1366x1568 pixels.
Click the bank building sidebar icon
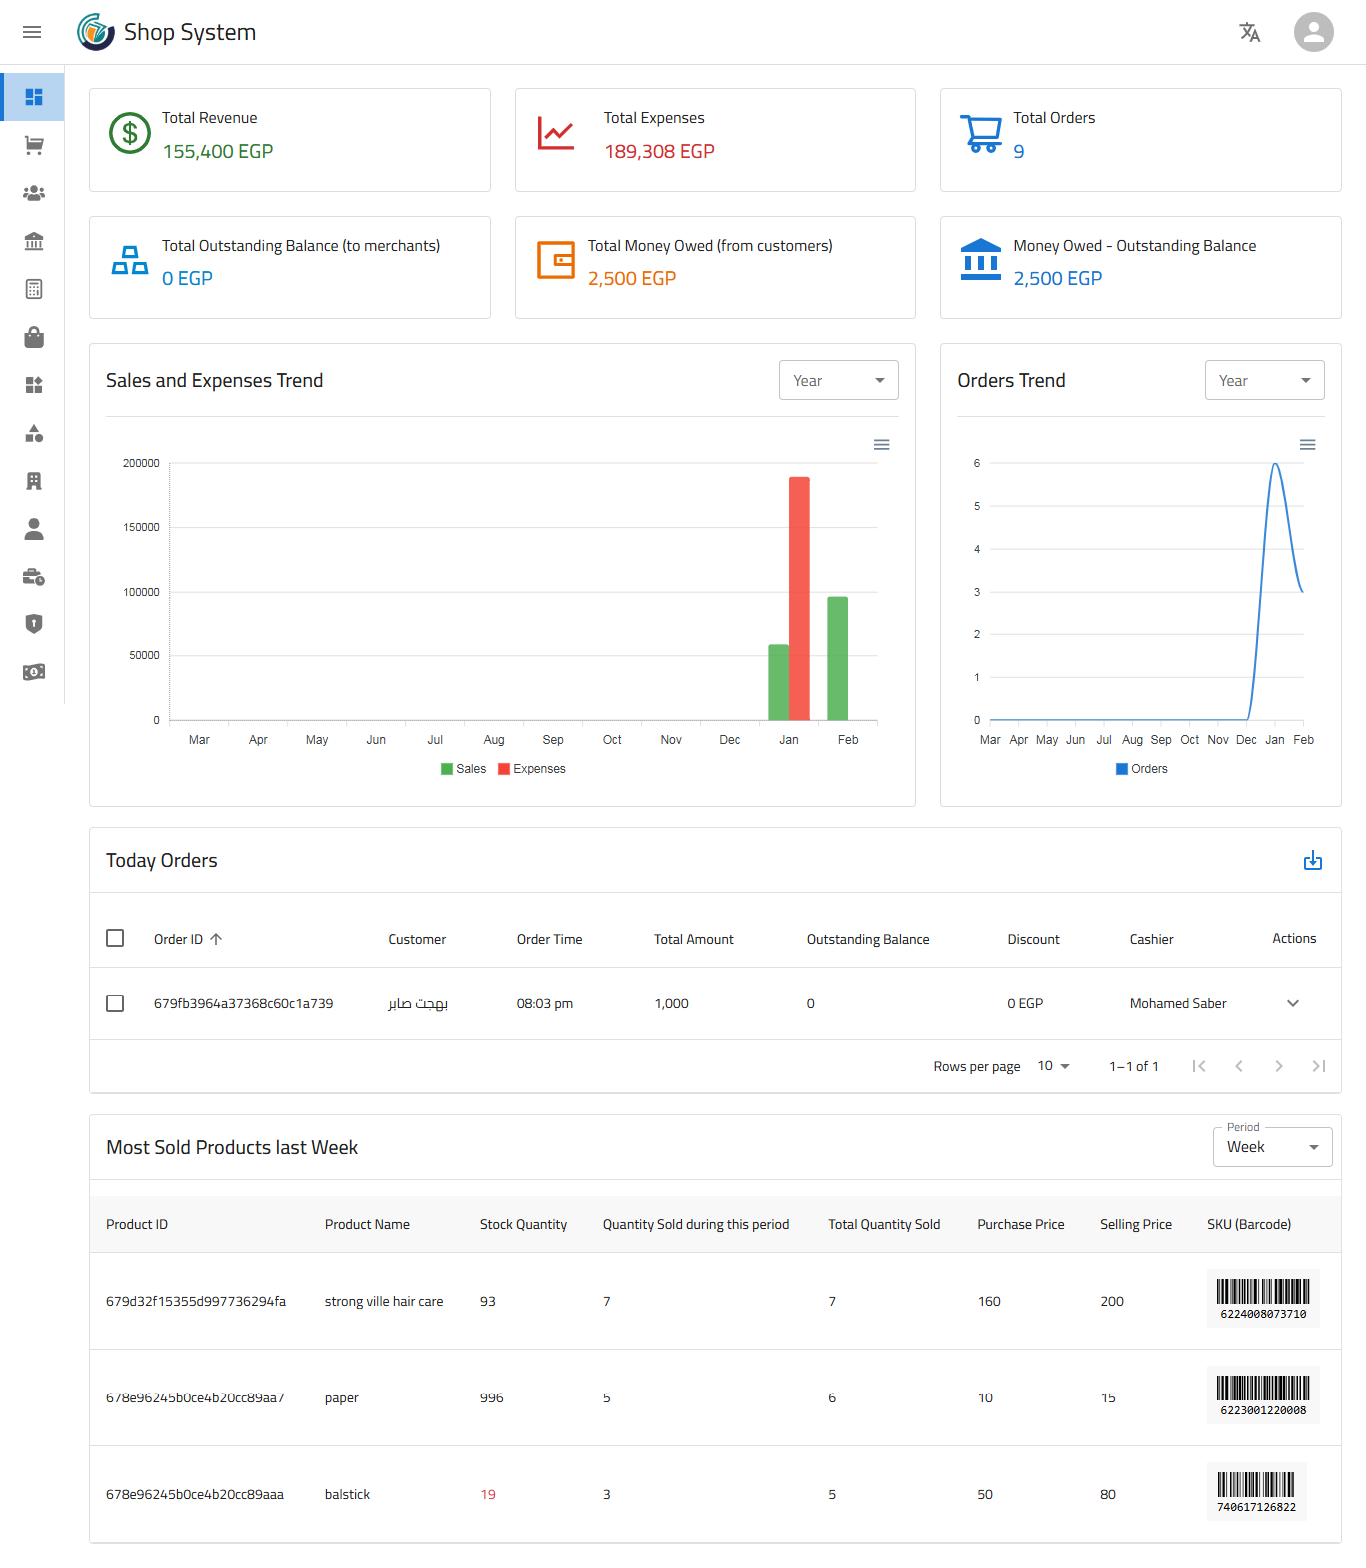coord(34,241)
